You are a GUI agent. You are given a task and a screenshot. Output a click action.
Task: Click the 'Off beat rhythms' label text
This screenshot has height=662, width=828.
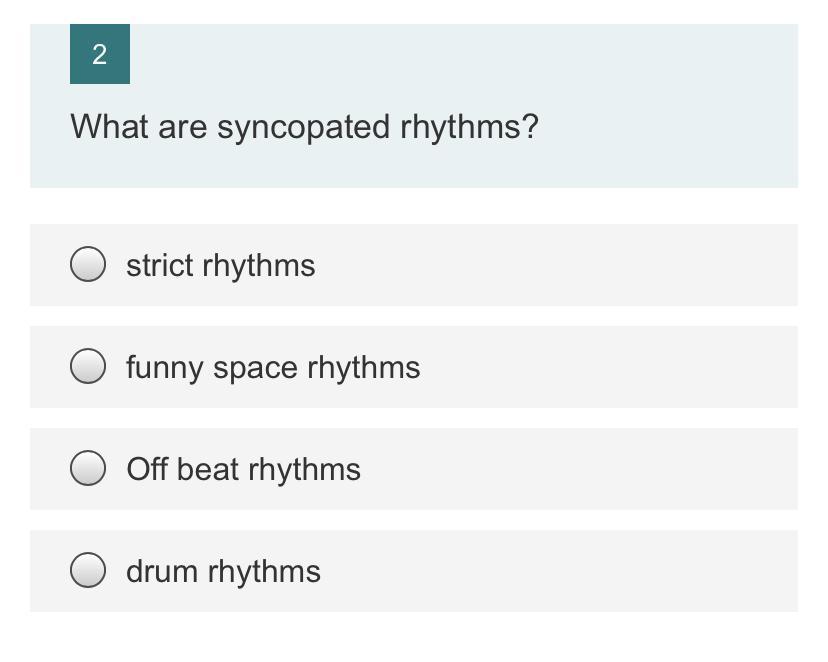243,470
